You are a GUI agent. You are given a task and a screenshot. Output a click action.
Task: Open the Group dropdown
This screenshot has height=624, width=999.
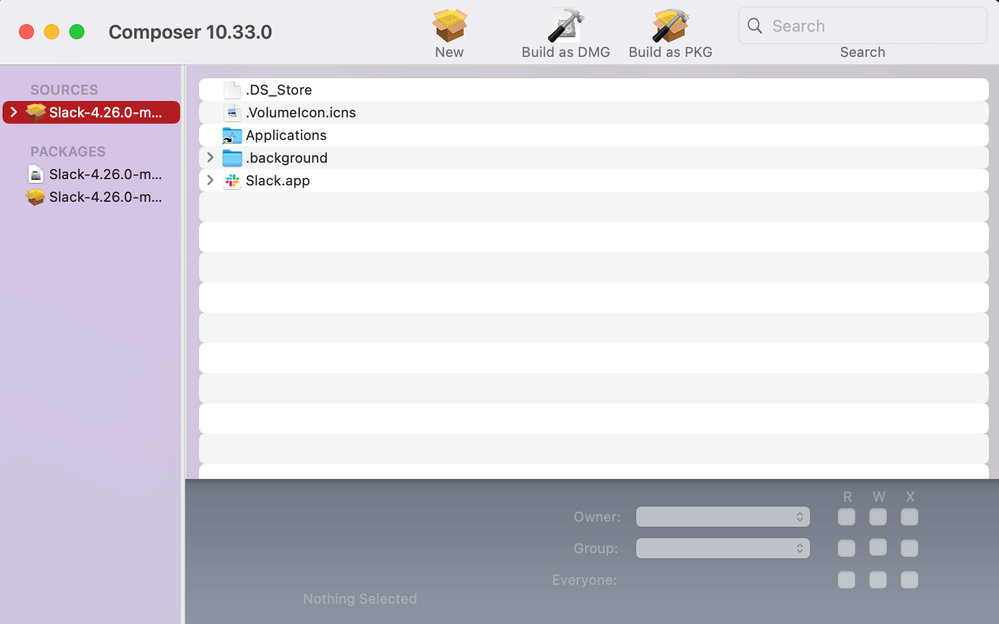pyautogui.click(x=722, y=548)
